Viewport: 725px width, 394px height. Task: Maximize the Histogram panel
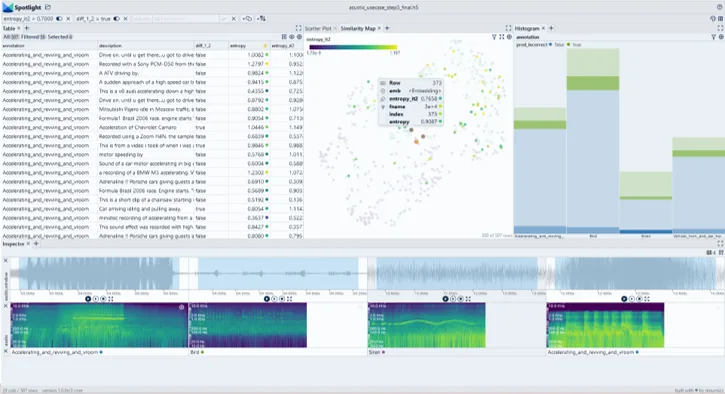coord(720,28)
